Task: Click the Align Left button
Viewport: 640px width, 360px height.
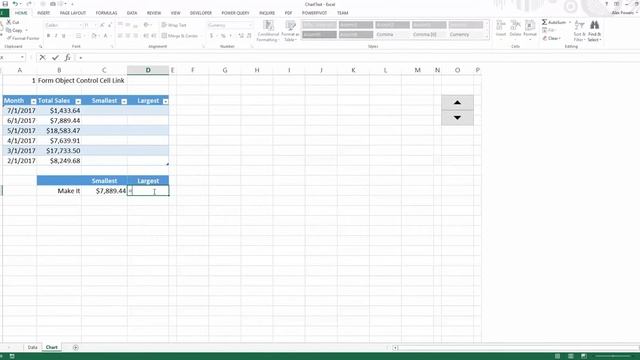Action: (x=120, y=36)
